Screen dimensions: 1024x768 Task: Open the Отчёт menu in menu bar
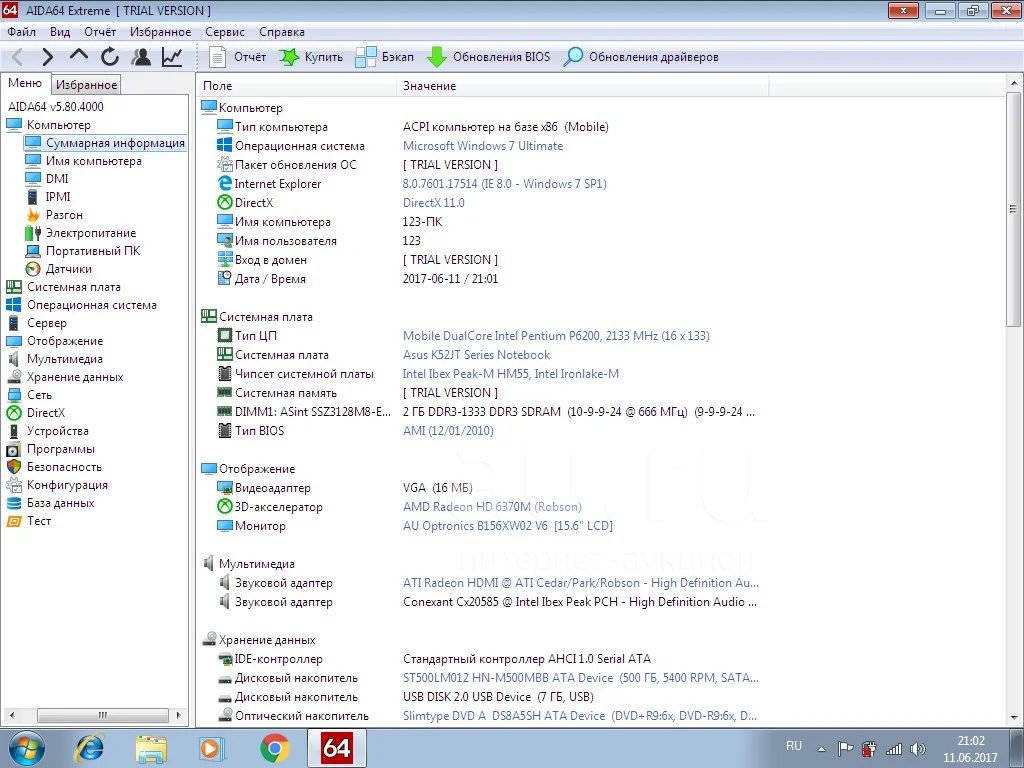coord(100,32)
